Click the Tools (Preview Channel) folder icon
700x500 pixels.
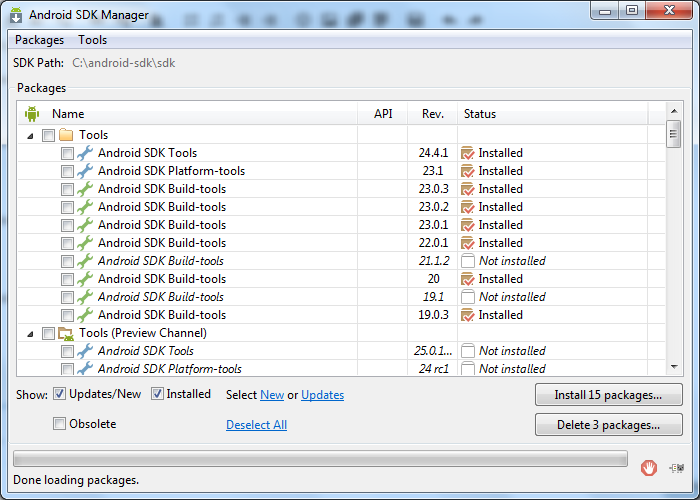(67, 333)
